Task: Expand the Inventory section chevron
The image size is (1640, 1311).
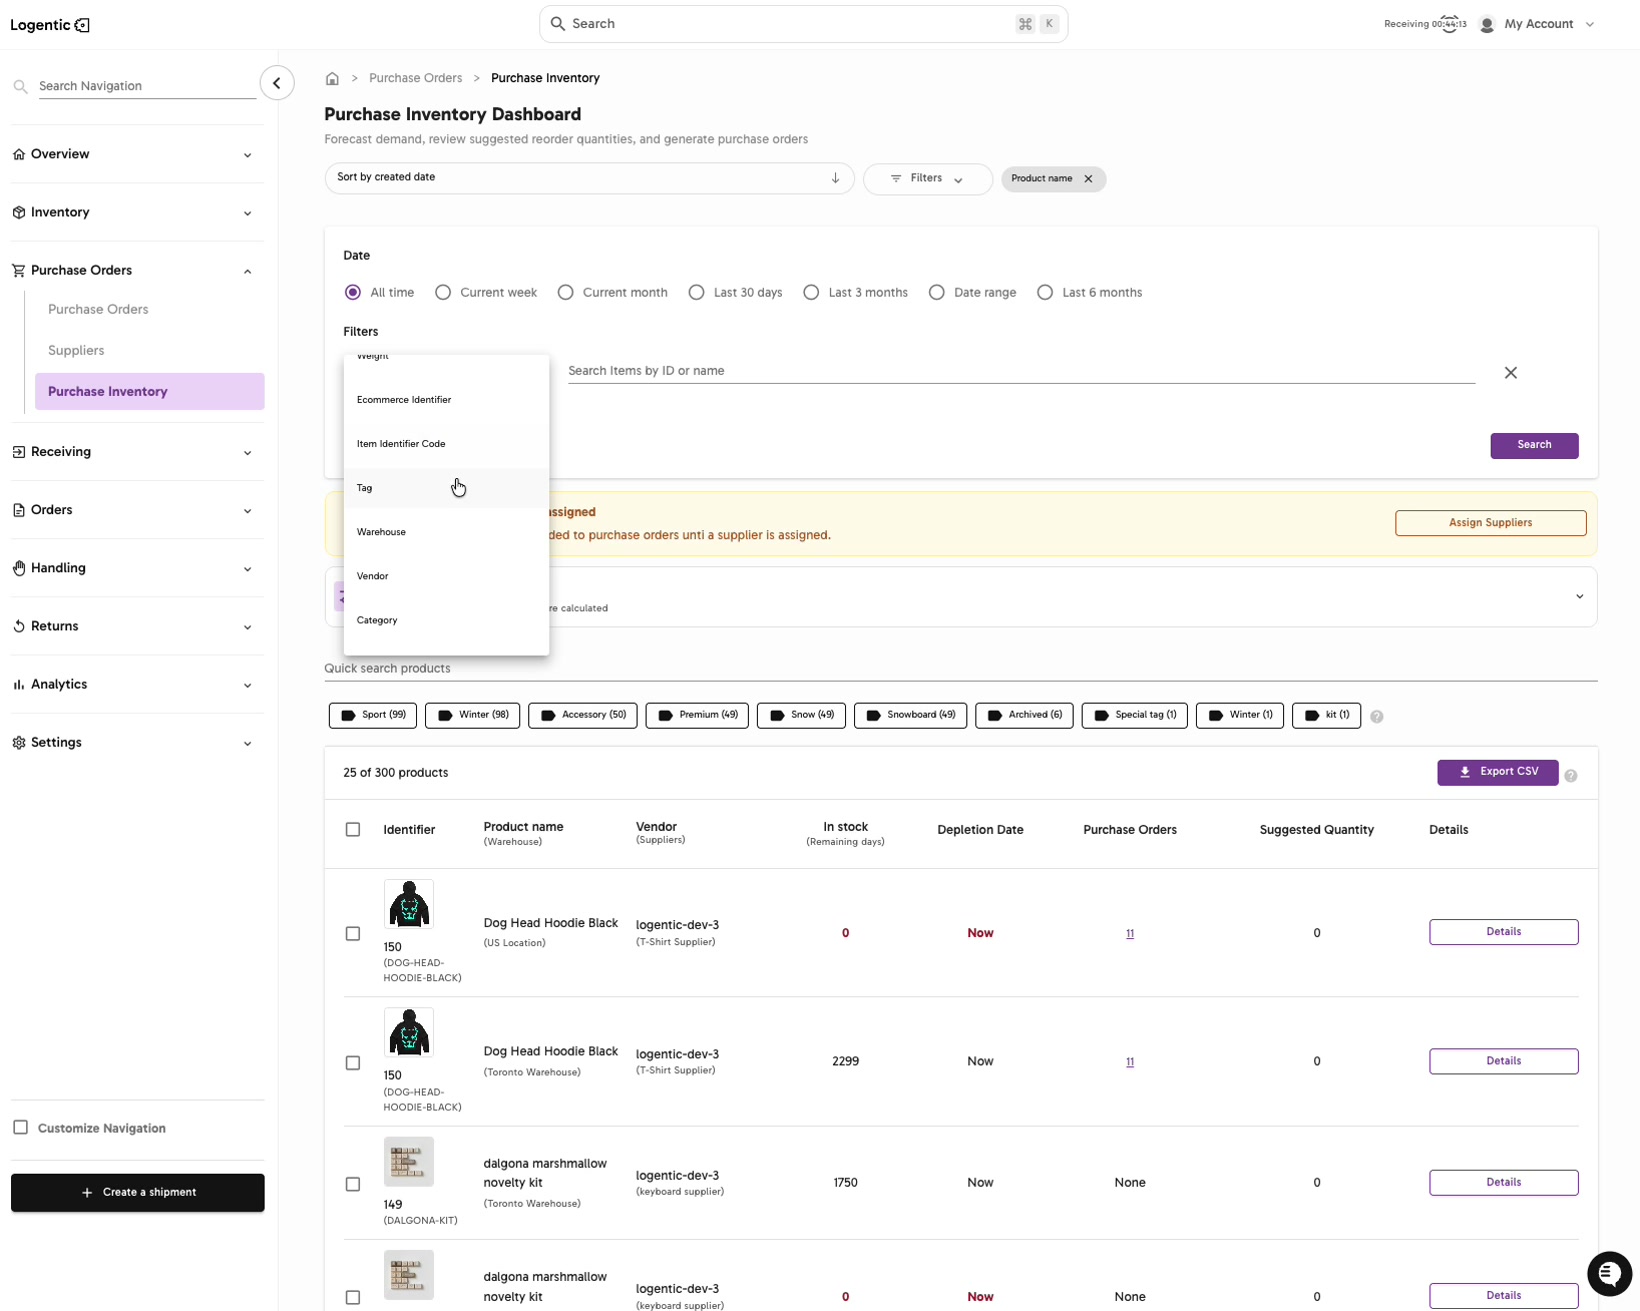Action: (x=247, y=213)
